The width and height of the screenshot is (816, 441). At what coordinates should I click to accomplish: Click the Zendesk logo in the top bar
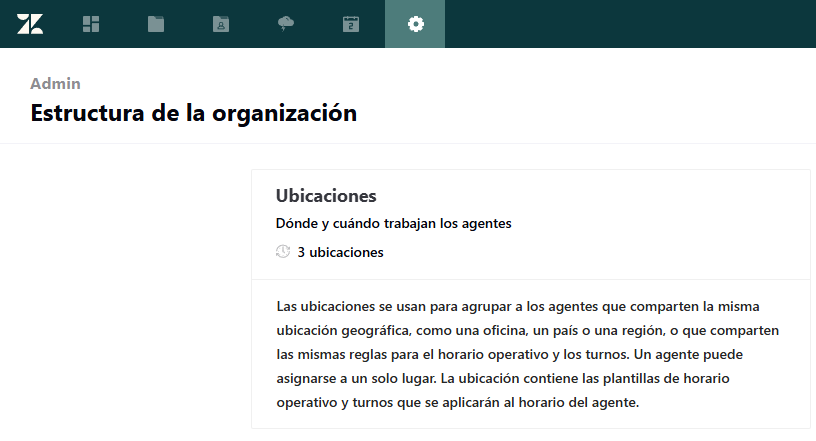pyautogui.click(x=30, y=24)
